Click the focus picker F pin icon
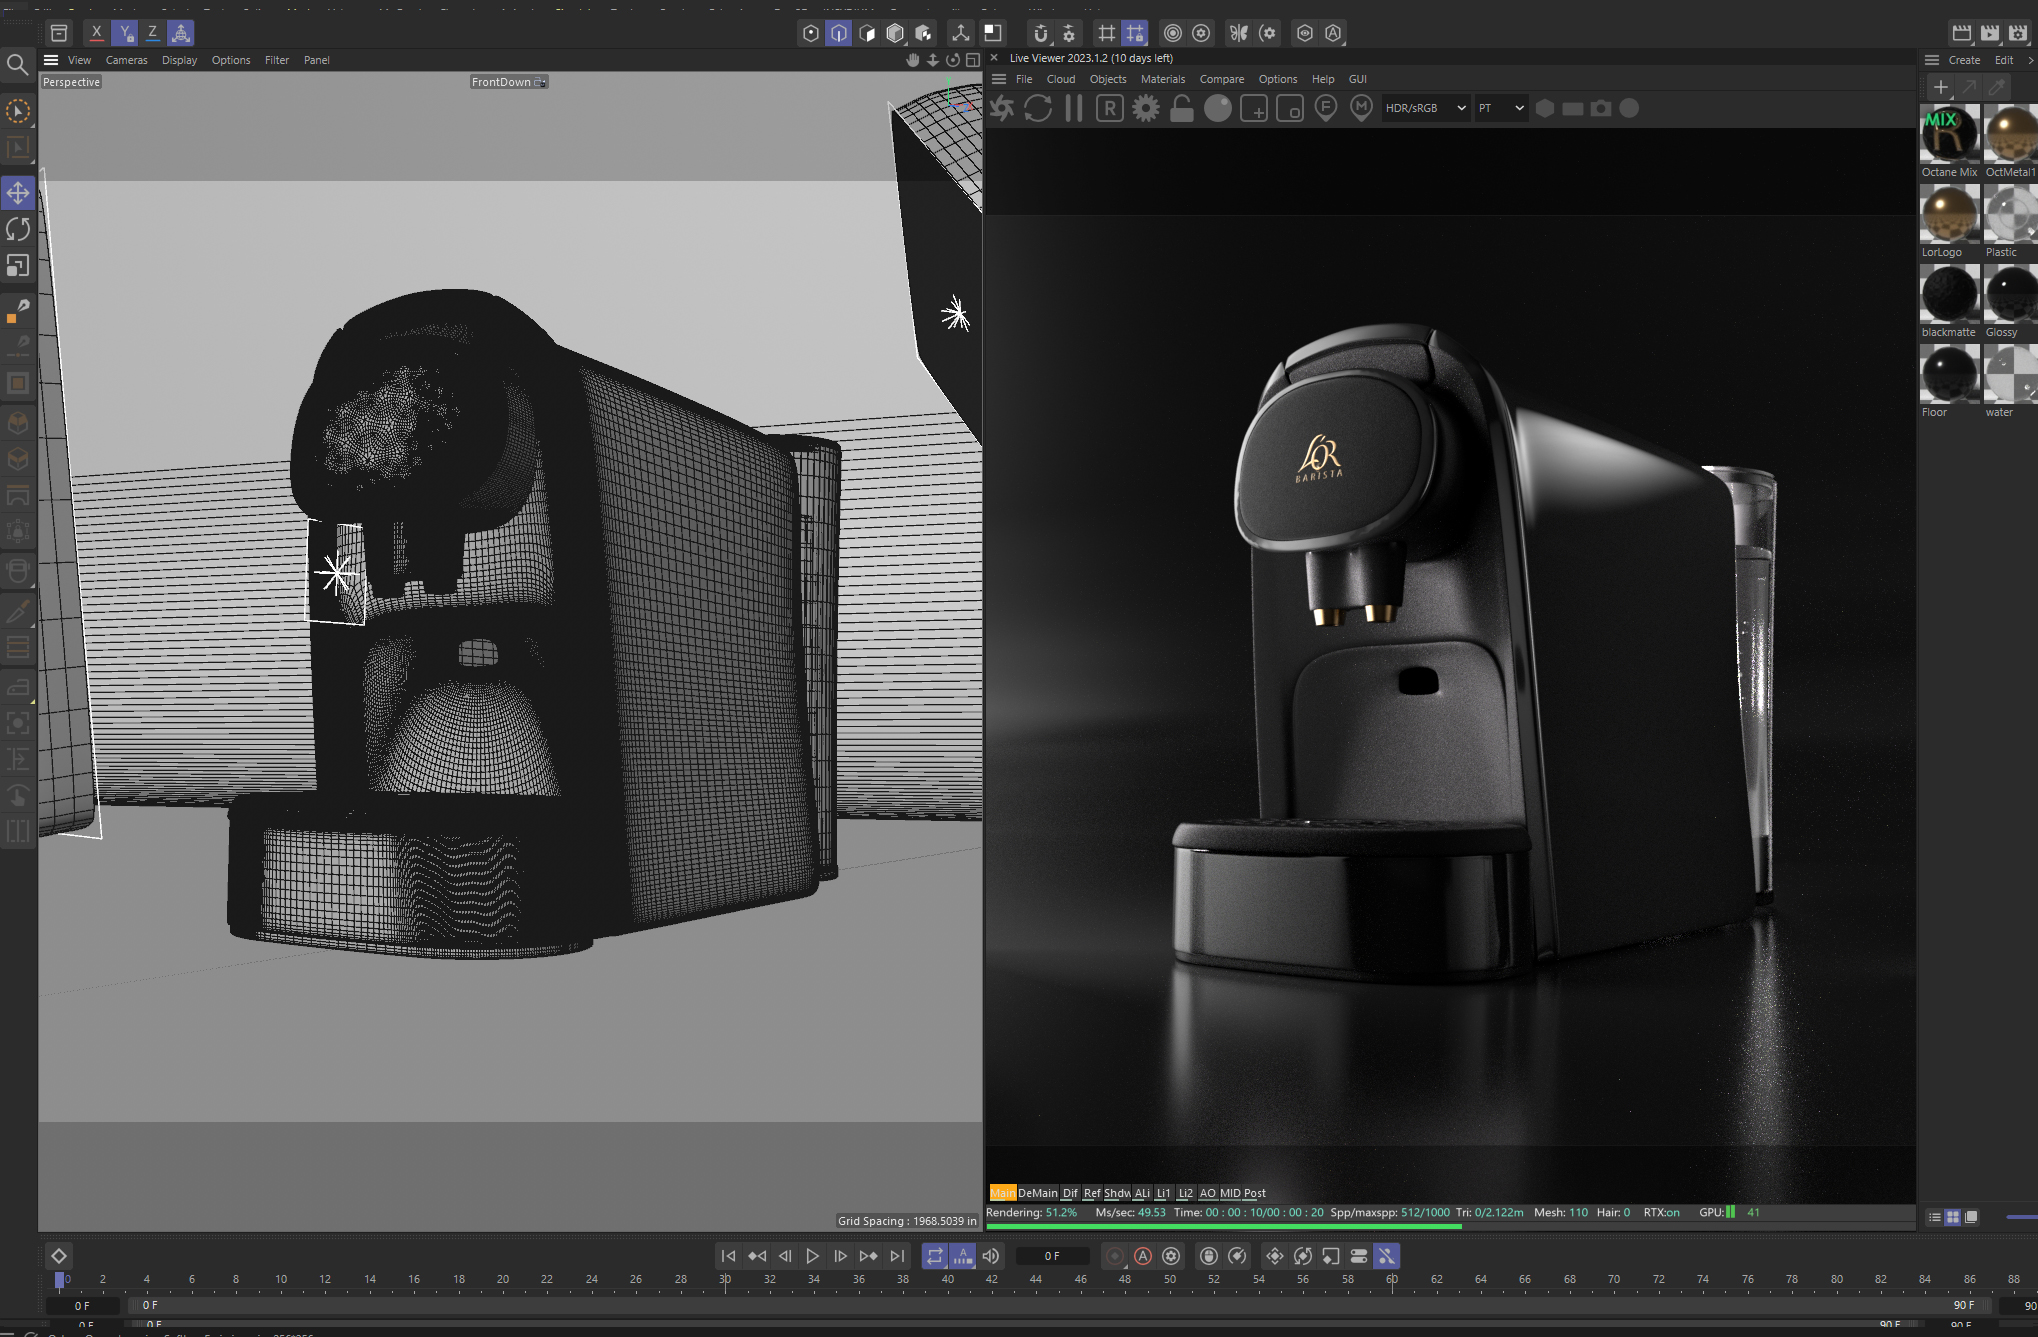Image resolution: width=2038 pixels, height=1337 pixels. point(1326,108)
